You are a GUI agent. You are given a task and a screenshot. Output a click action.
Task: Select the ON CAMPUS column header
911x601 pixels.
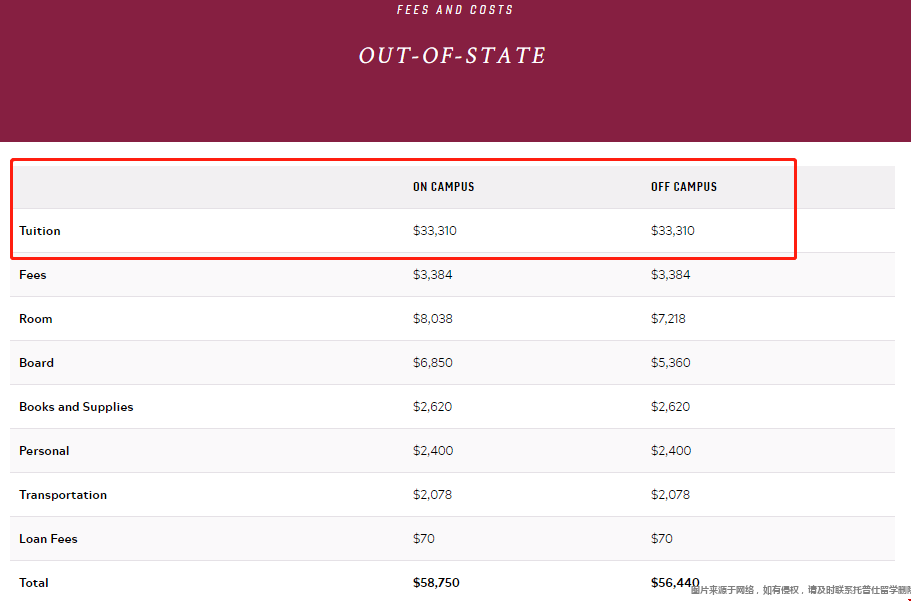(x=443, y=187)
